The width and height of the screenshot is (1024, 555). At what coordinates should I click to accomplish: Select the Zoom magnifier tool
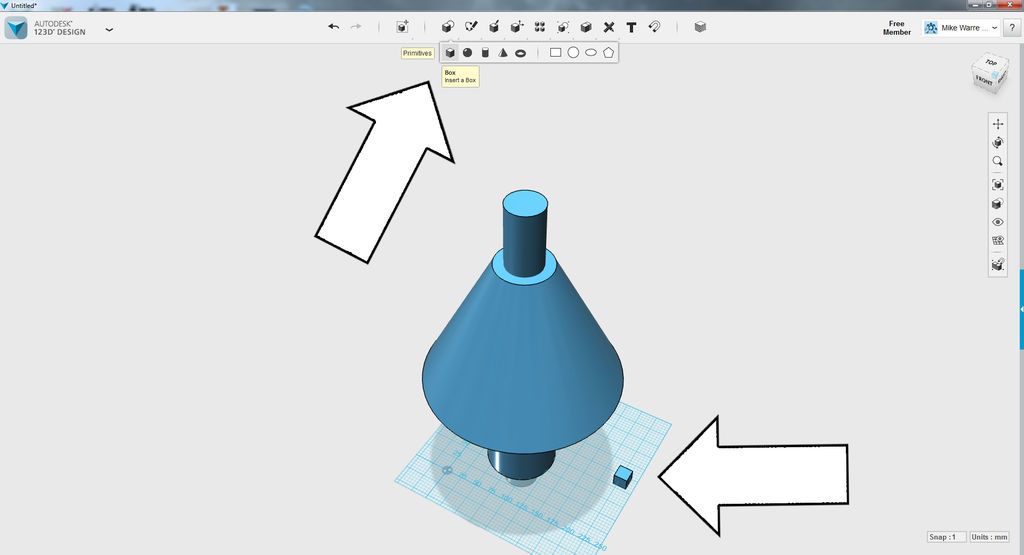pos(997,161)
